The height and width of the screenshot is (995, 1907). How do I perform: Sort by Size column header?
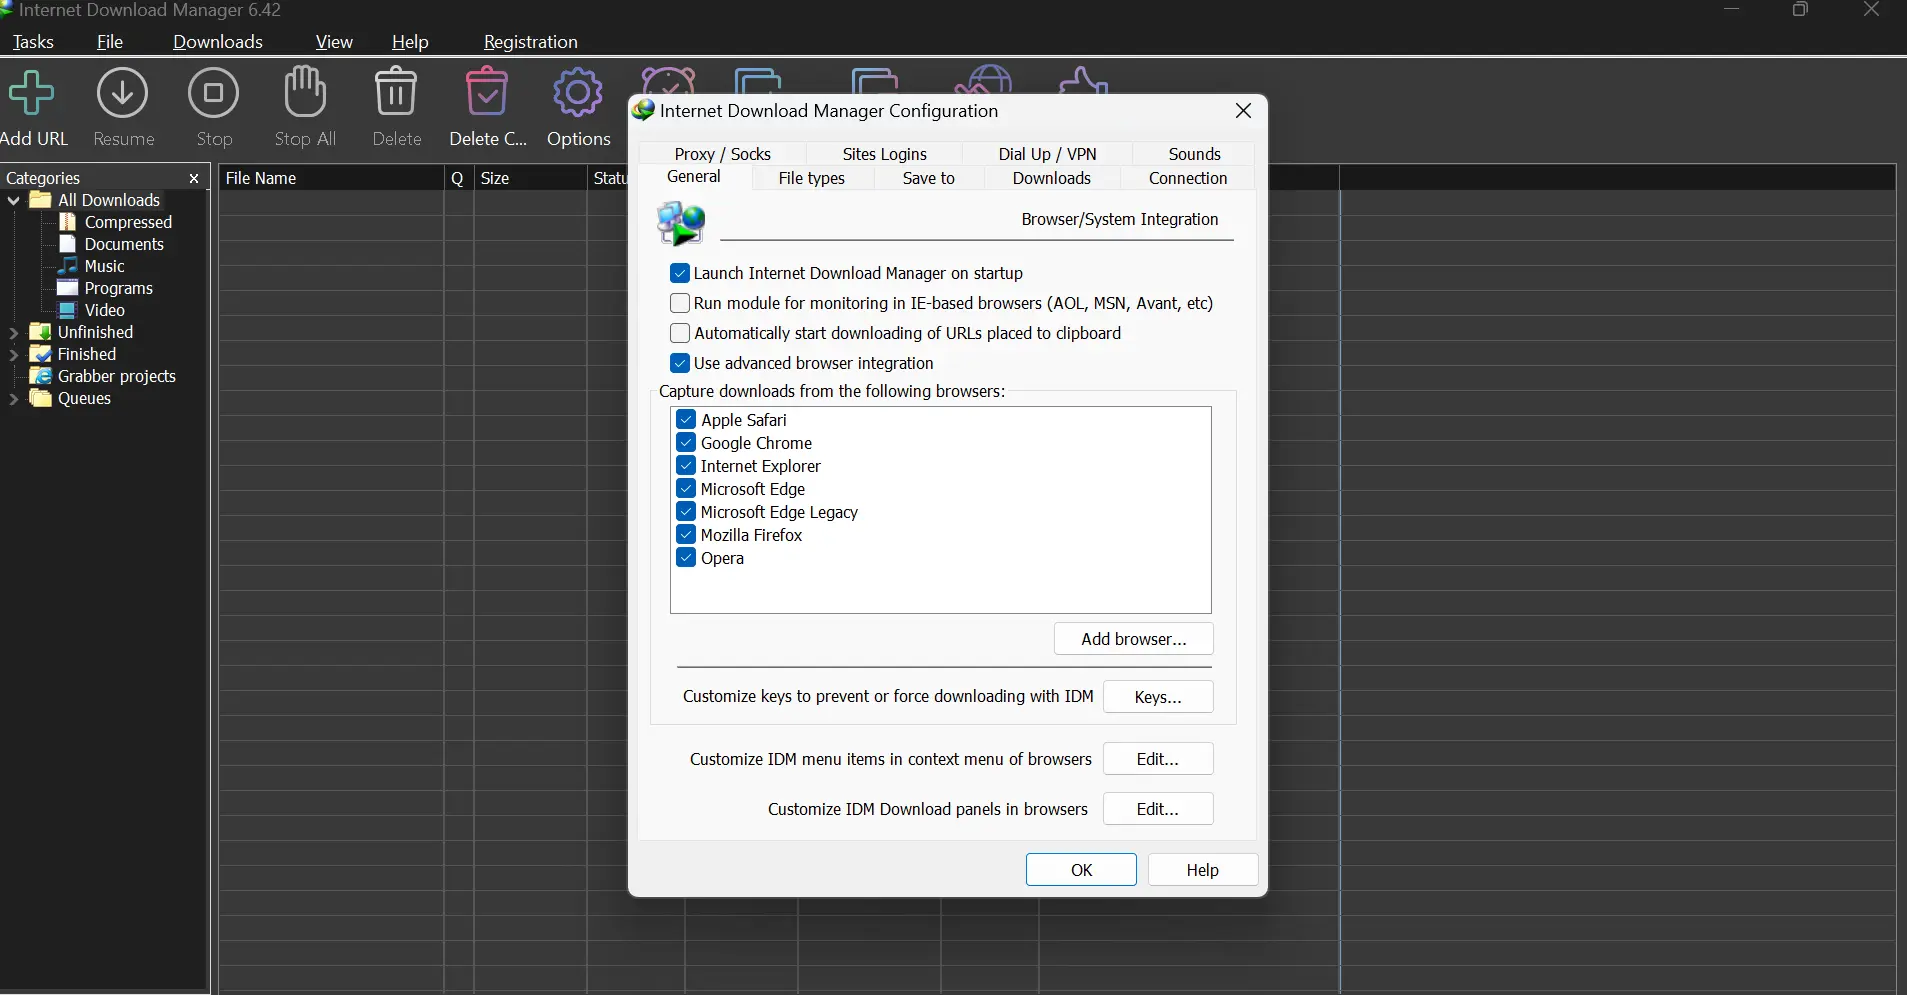point(530,178)
